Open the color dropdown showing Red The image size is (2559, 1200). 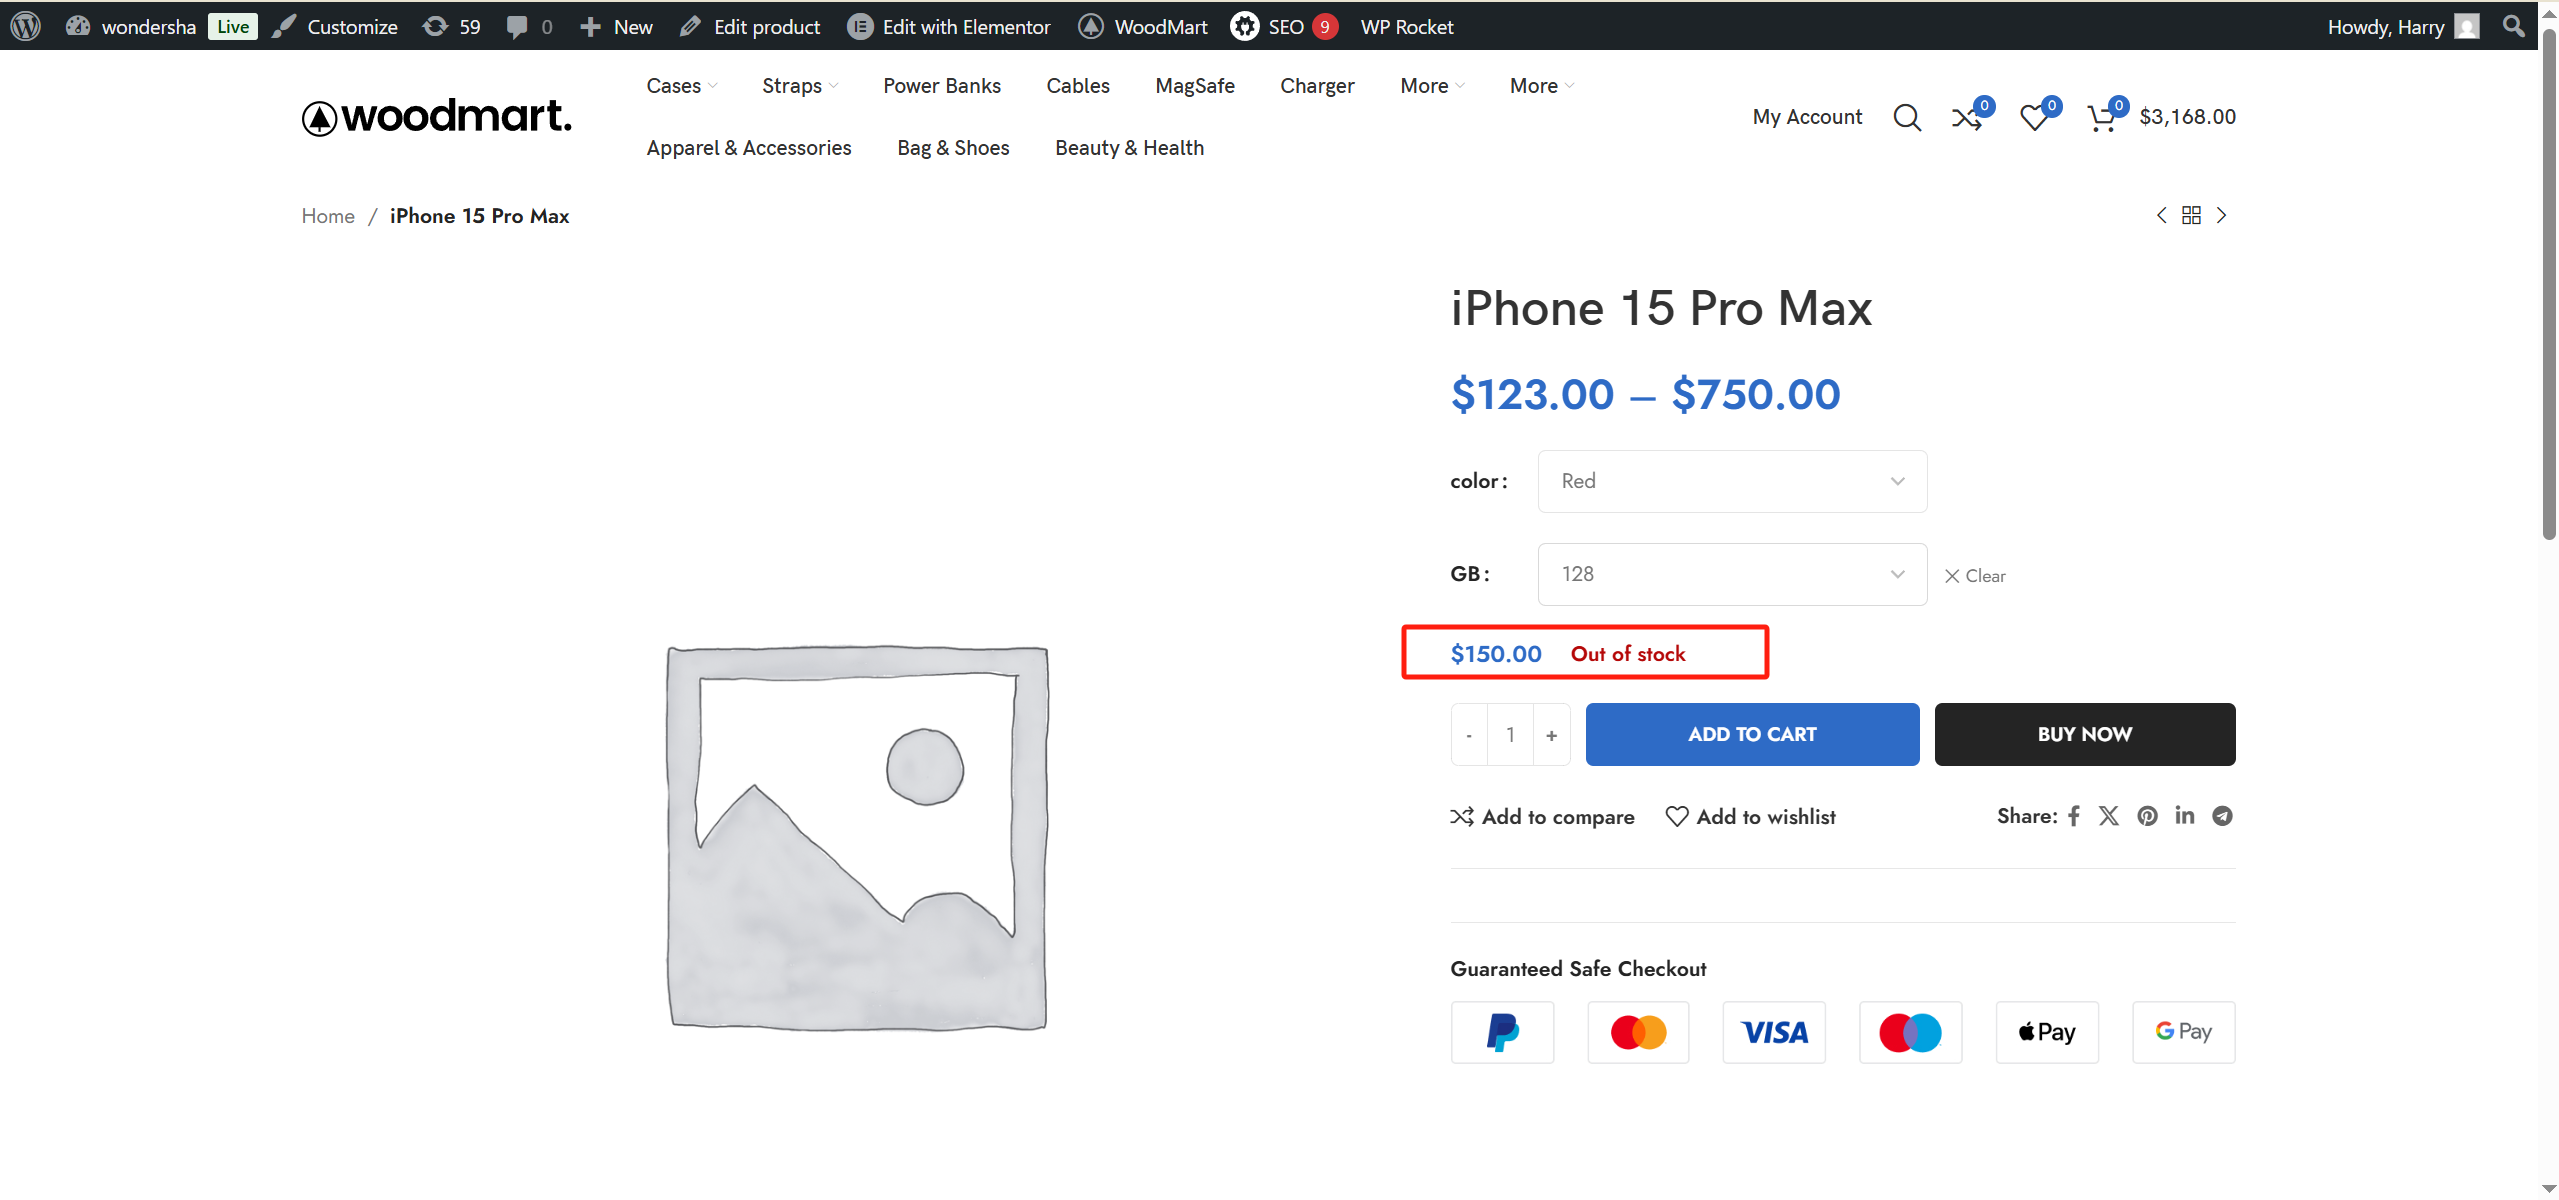[x=1731, y=481]
